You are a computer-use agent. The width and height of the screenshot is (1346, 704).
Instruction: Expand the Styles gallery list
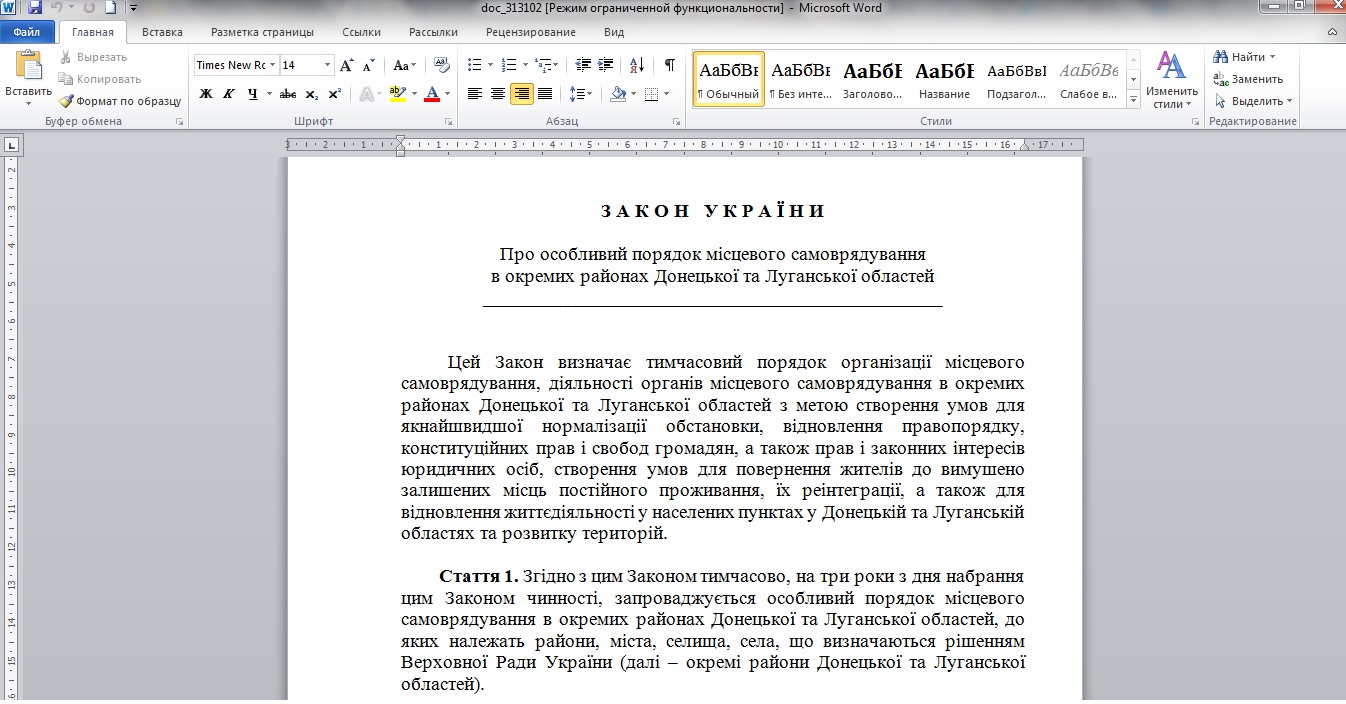coord(1133,100)
